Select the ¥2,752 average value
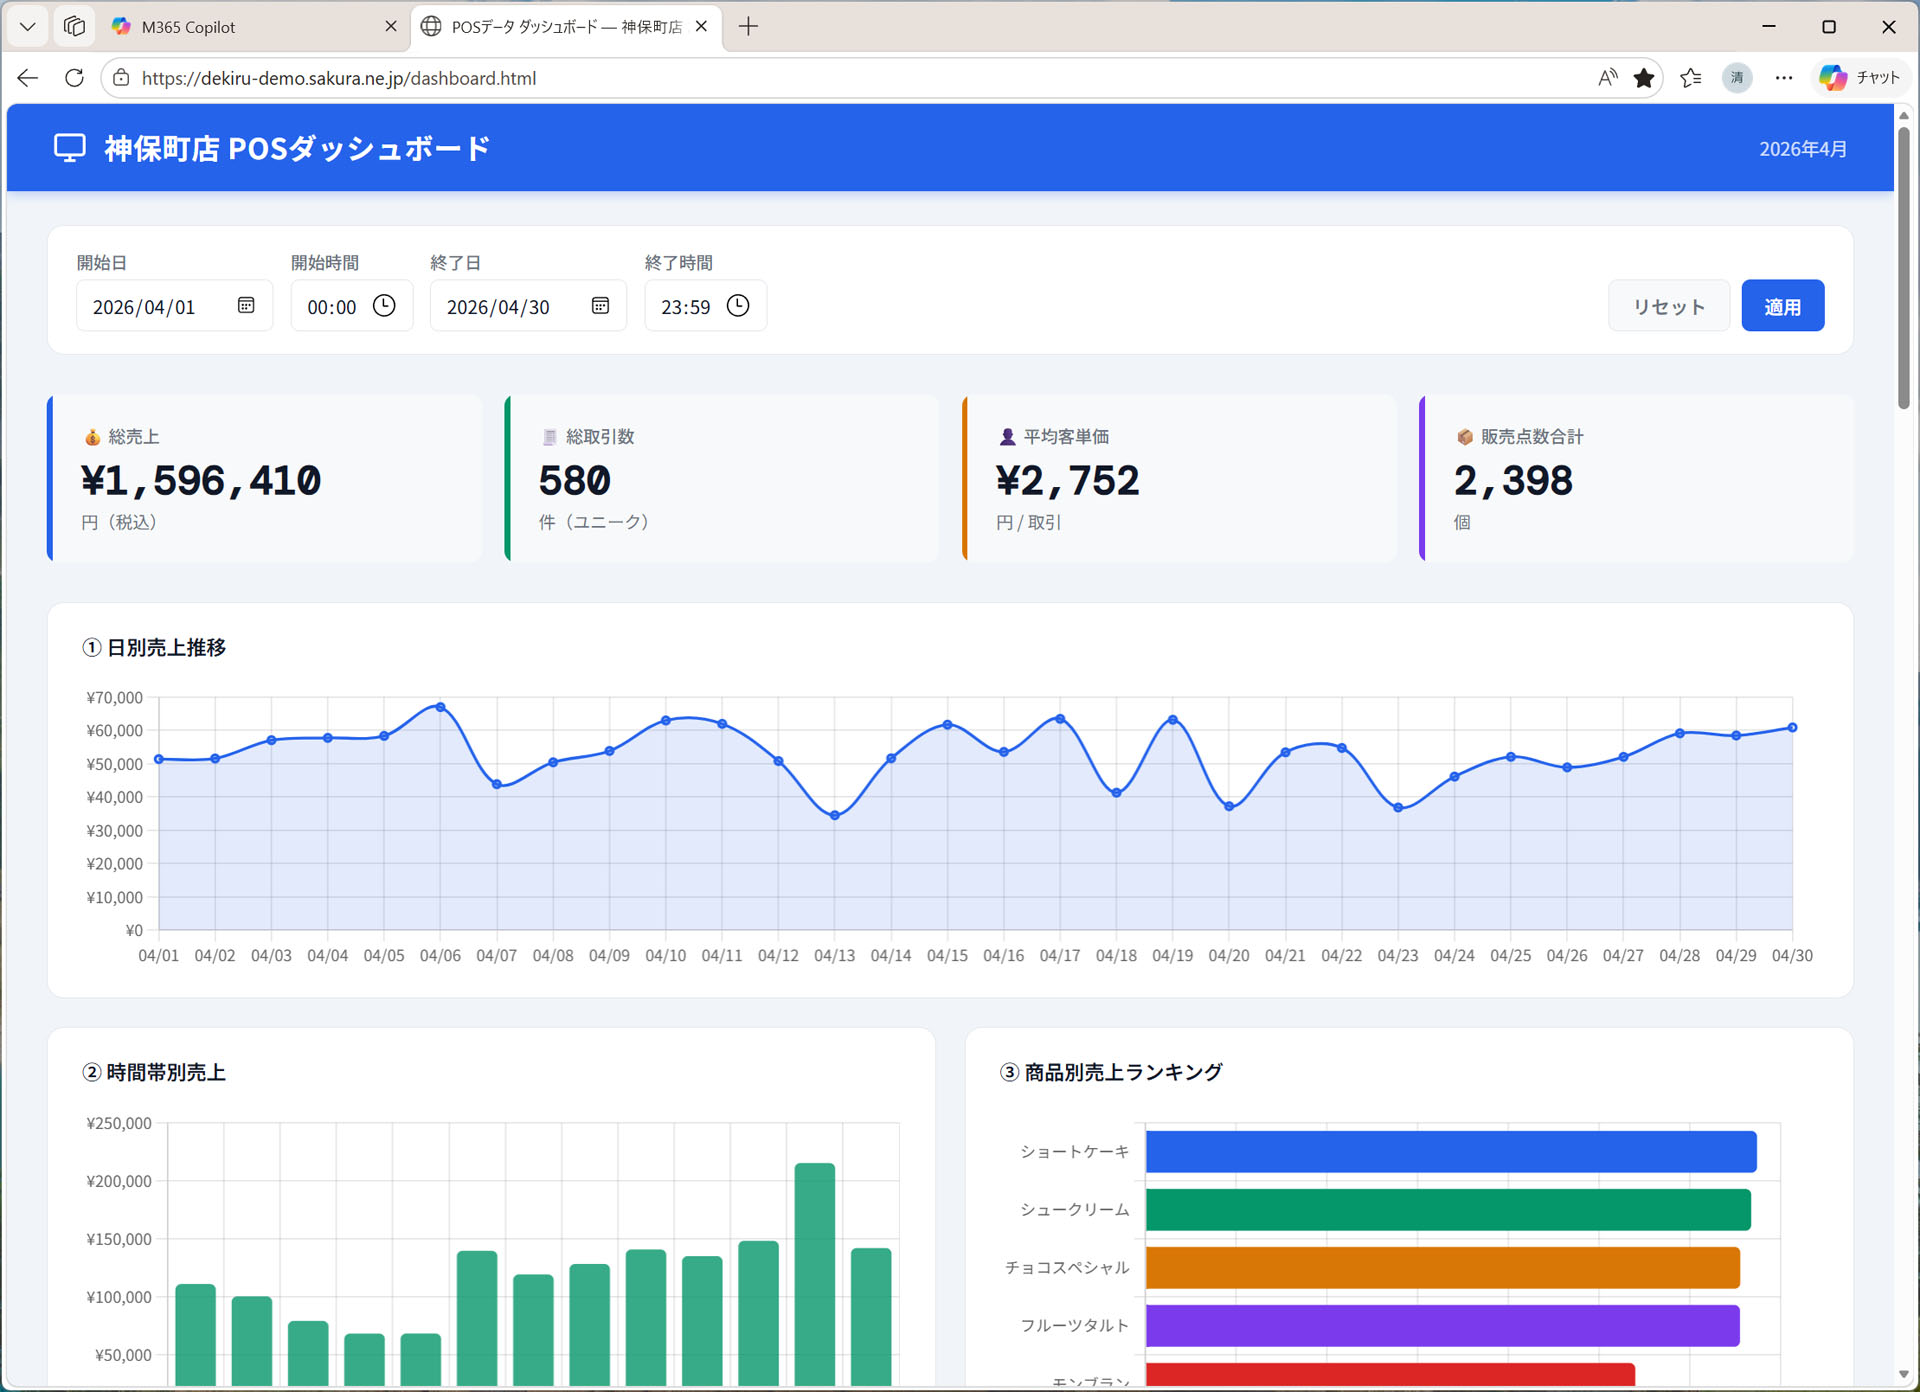This screenshot has height=1392, width=1920. click(1067, 481)
